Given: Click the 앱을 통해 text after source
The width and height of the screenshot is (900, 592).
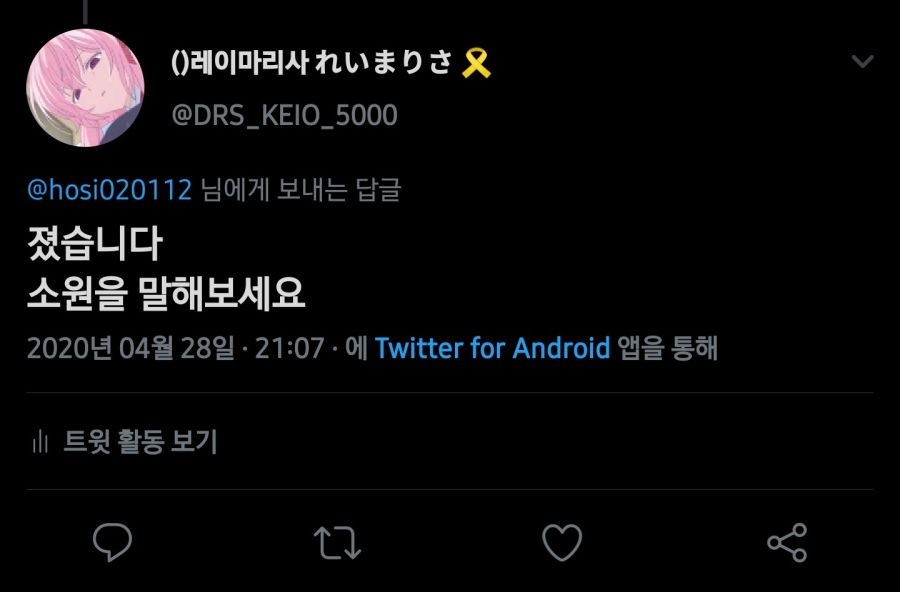Looking at the screenshot, I should [668, 348].
